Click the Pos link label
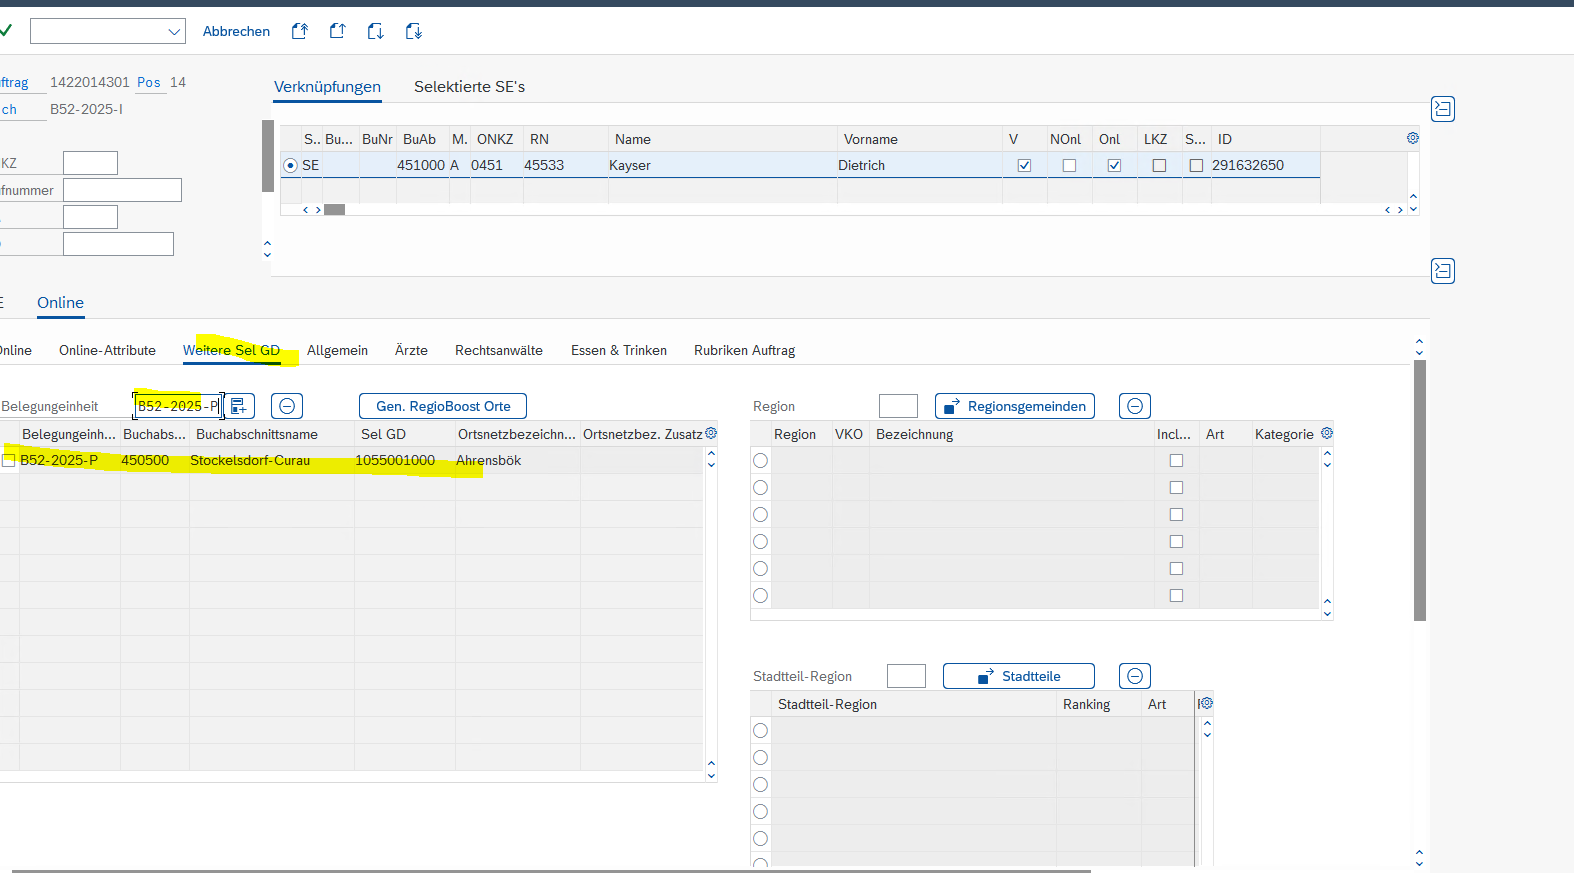The height and width of the screenshot is (873, 1574). [x=149, y=83]
